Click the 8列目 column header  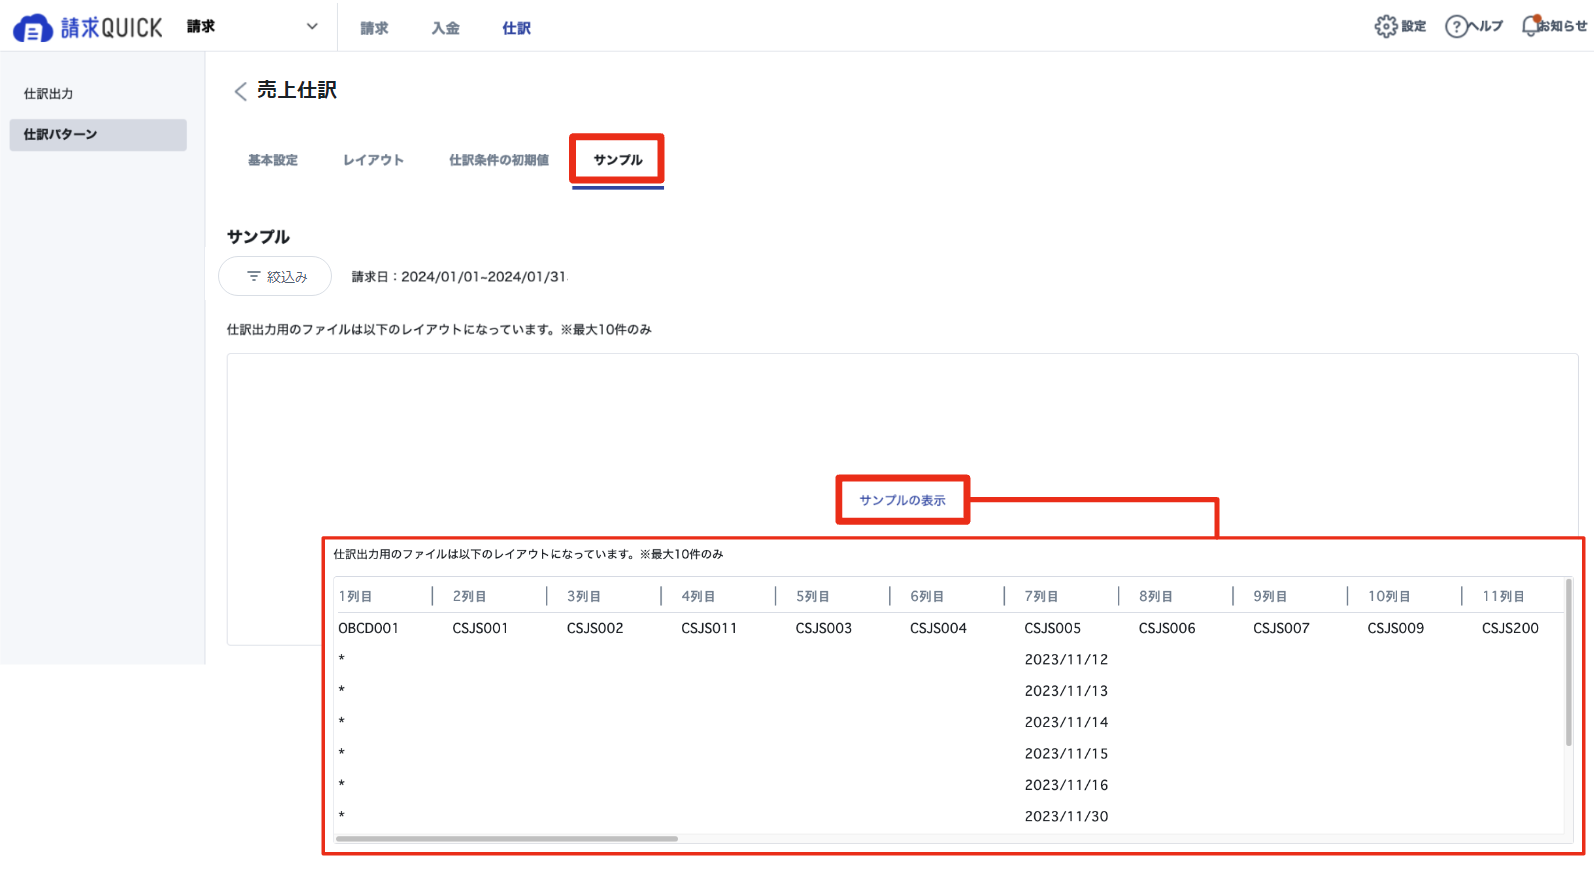pos(1156,596)
